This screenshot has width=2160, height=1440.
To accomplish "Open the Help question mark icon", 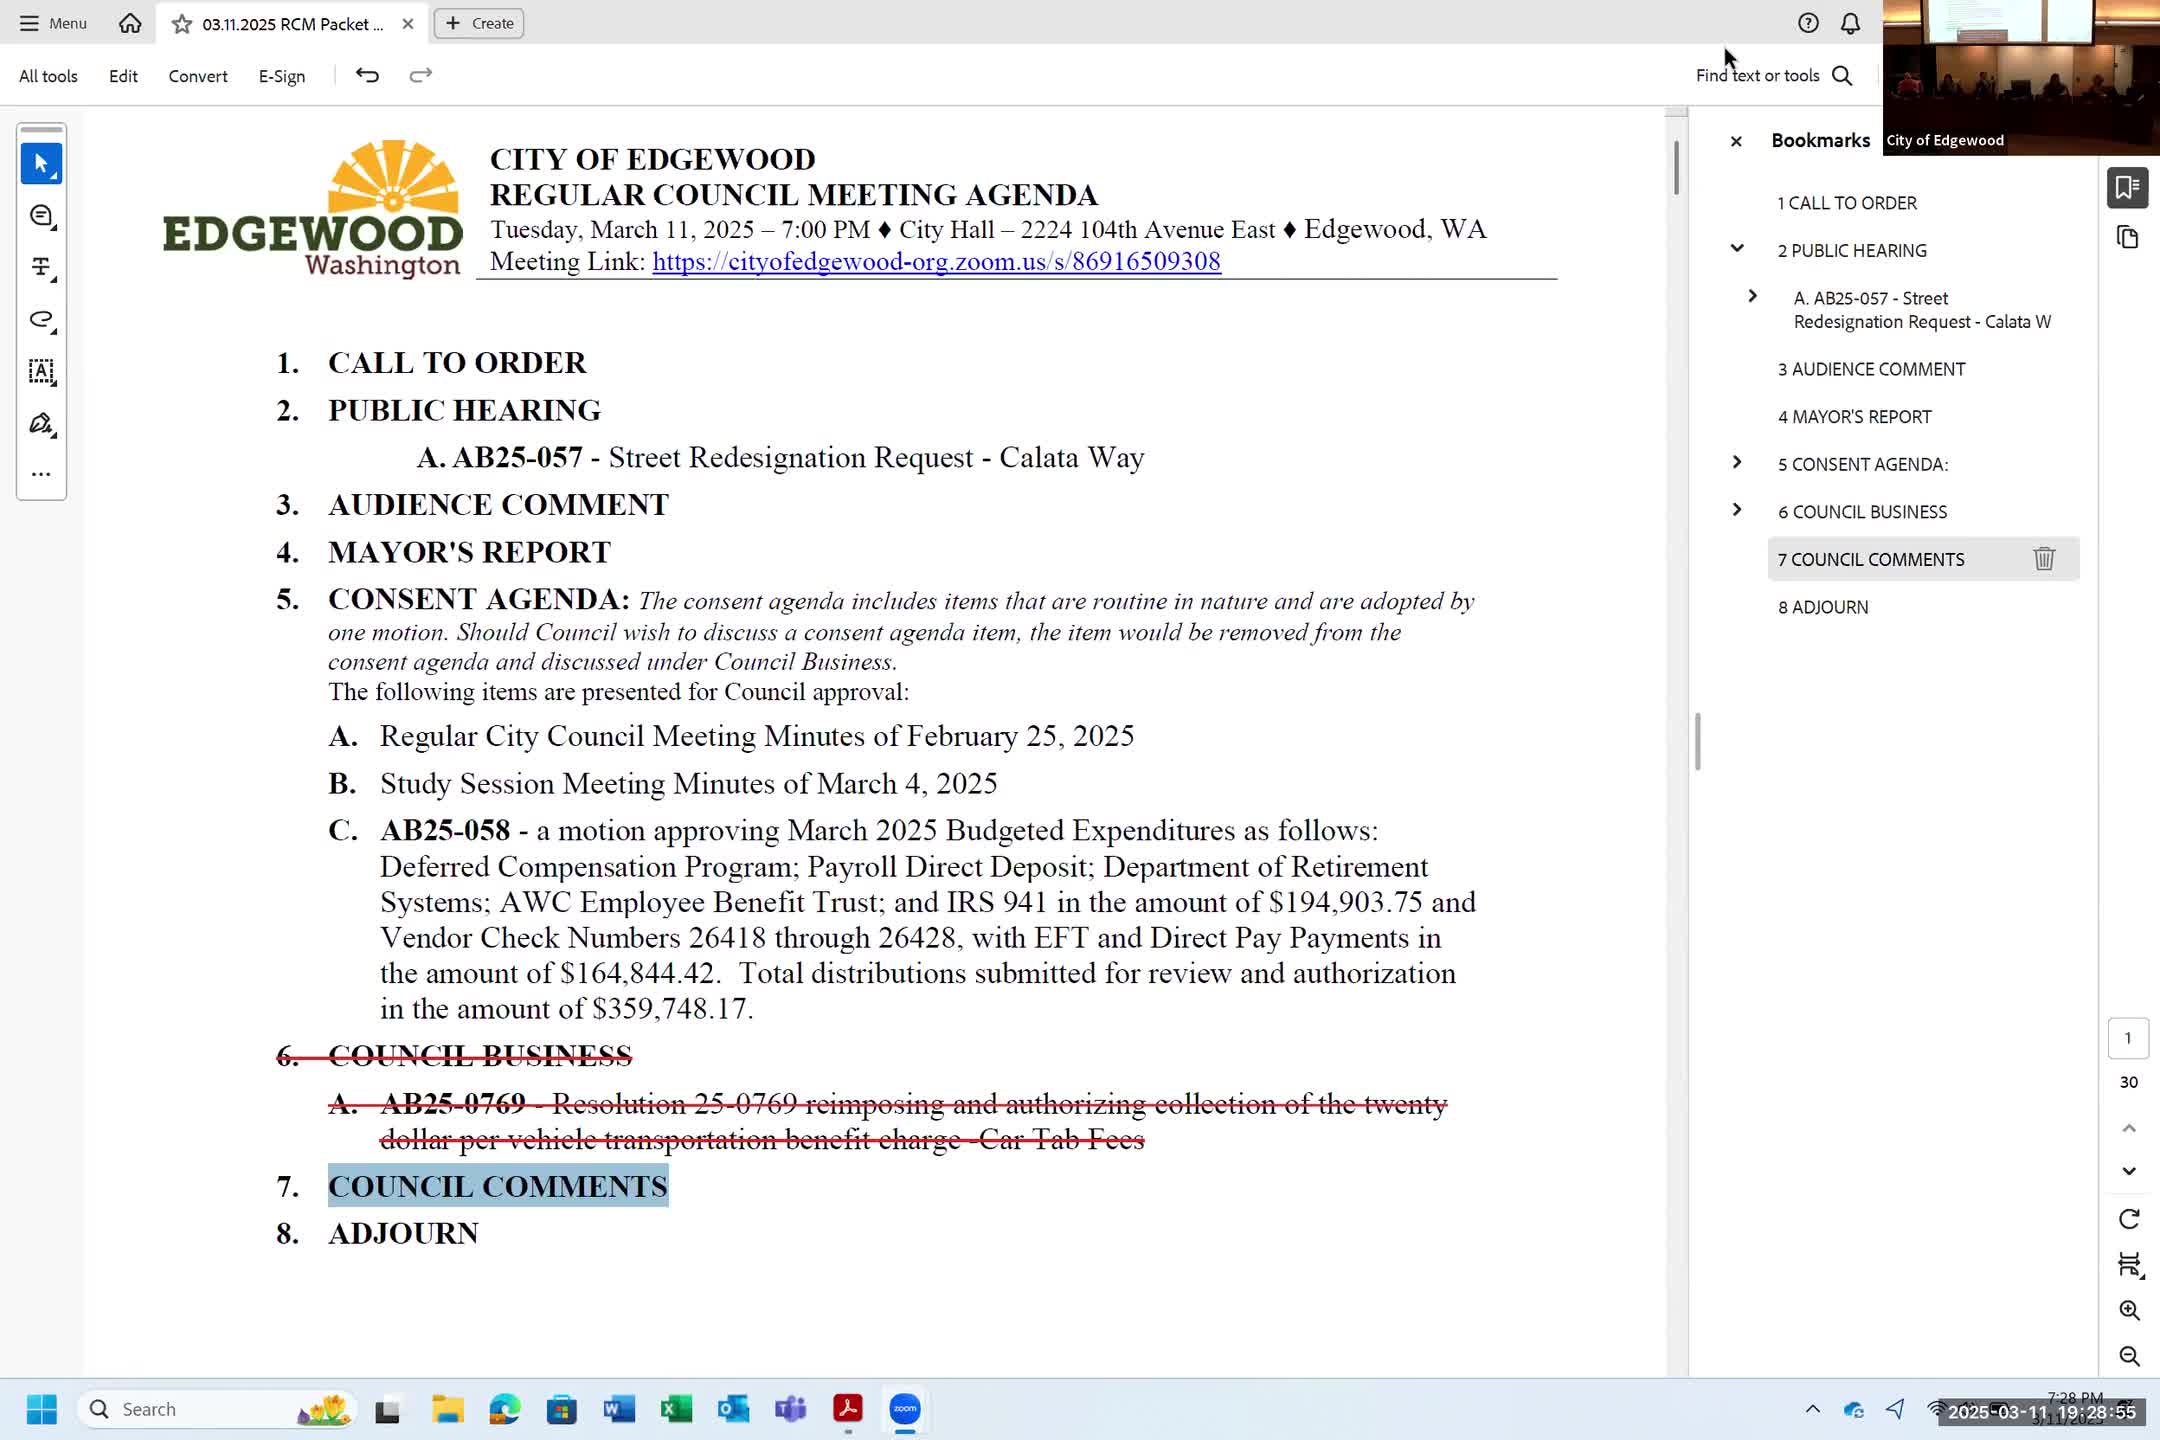I will (x=1808, y=23).
